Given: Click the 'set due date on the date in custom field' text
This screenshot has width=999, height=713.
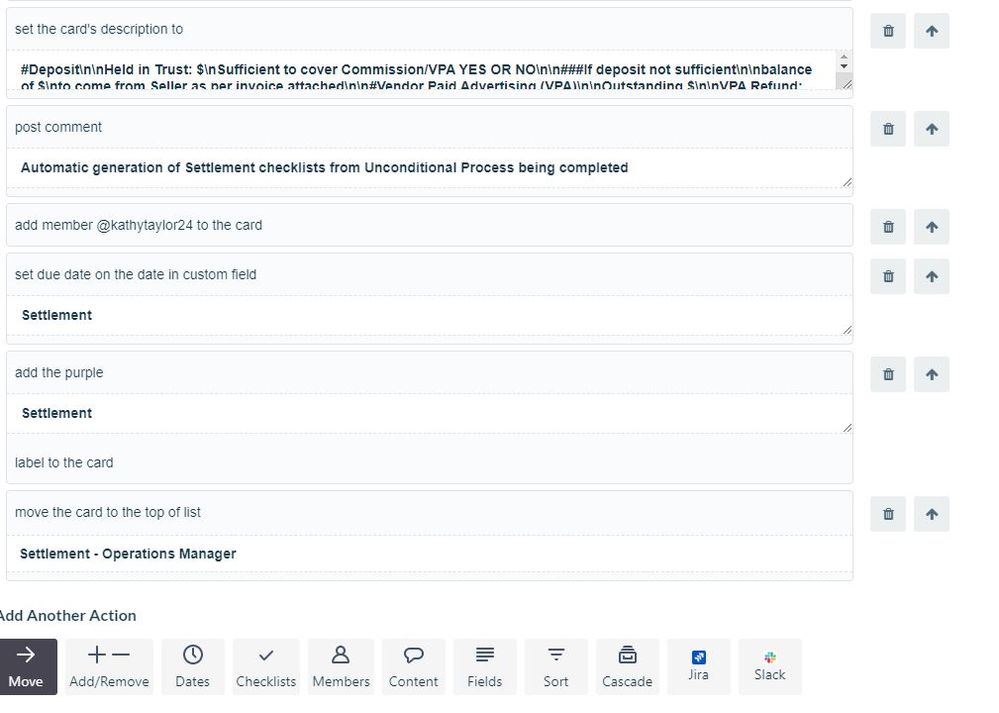Looking at the screenshot, I should tap(136, 275).
